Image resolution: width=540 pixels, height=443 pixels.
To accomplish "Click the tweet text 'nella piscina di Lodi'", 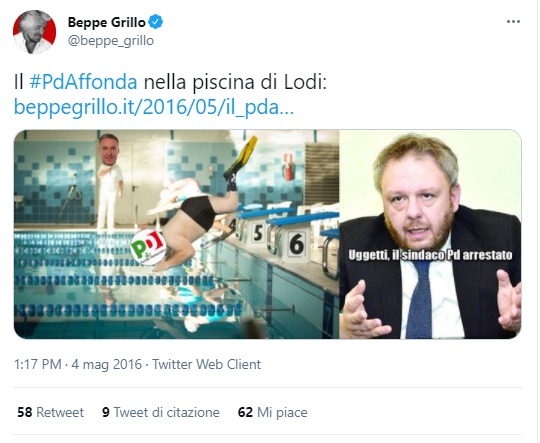I will (235, 82).
